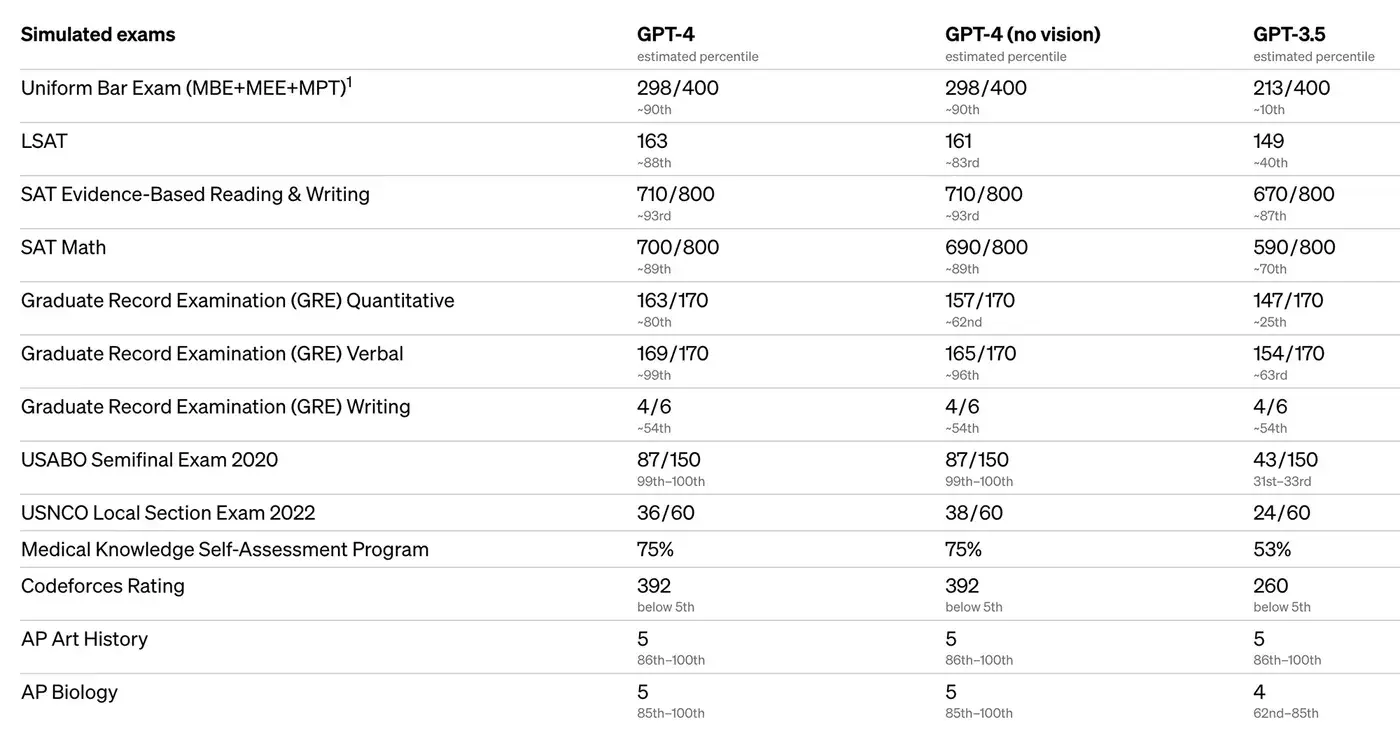Select the USNCO Local Section Exam 2022 label
The width and height of the screenshot is (1400, 741).
(168, 513)
